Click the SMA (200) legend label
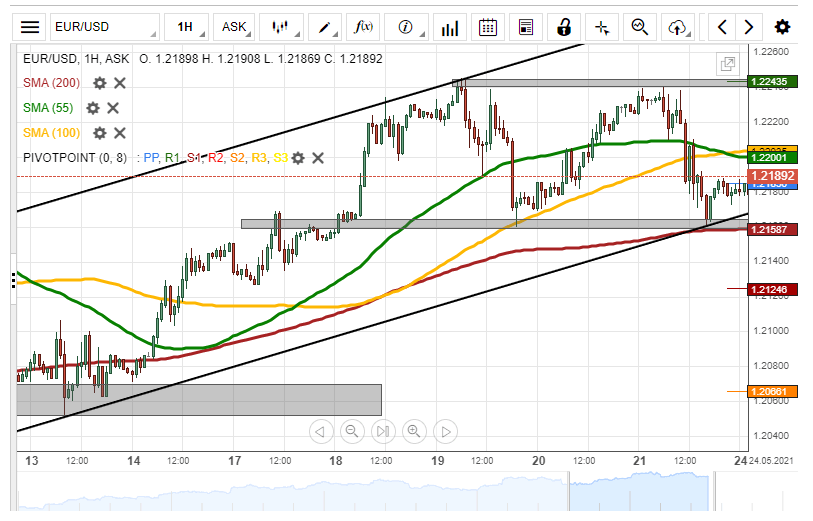The width and height of the screenshot is (813, 521). tap(51, 83)
